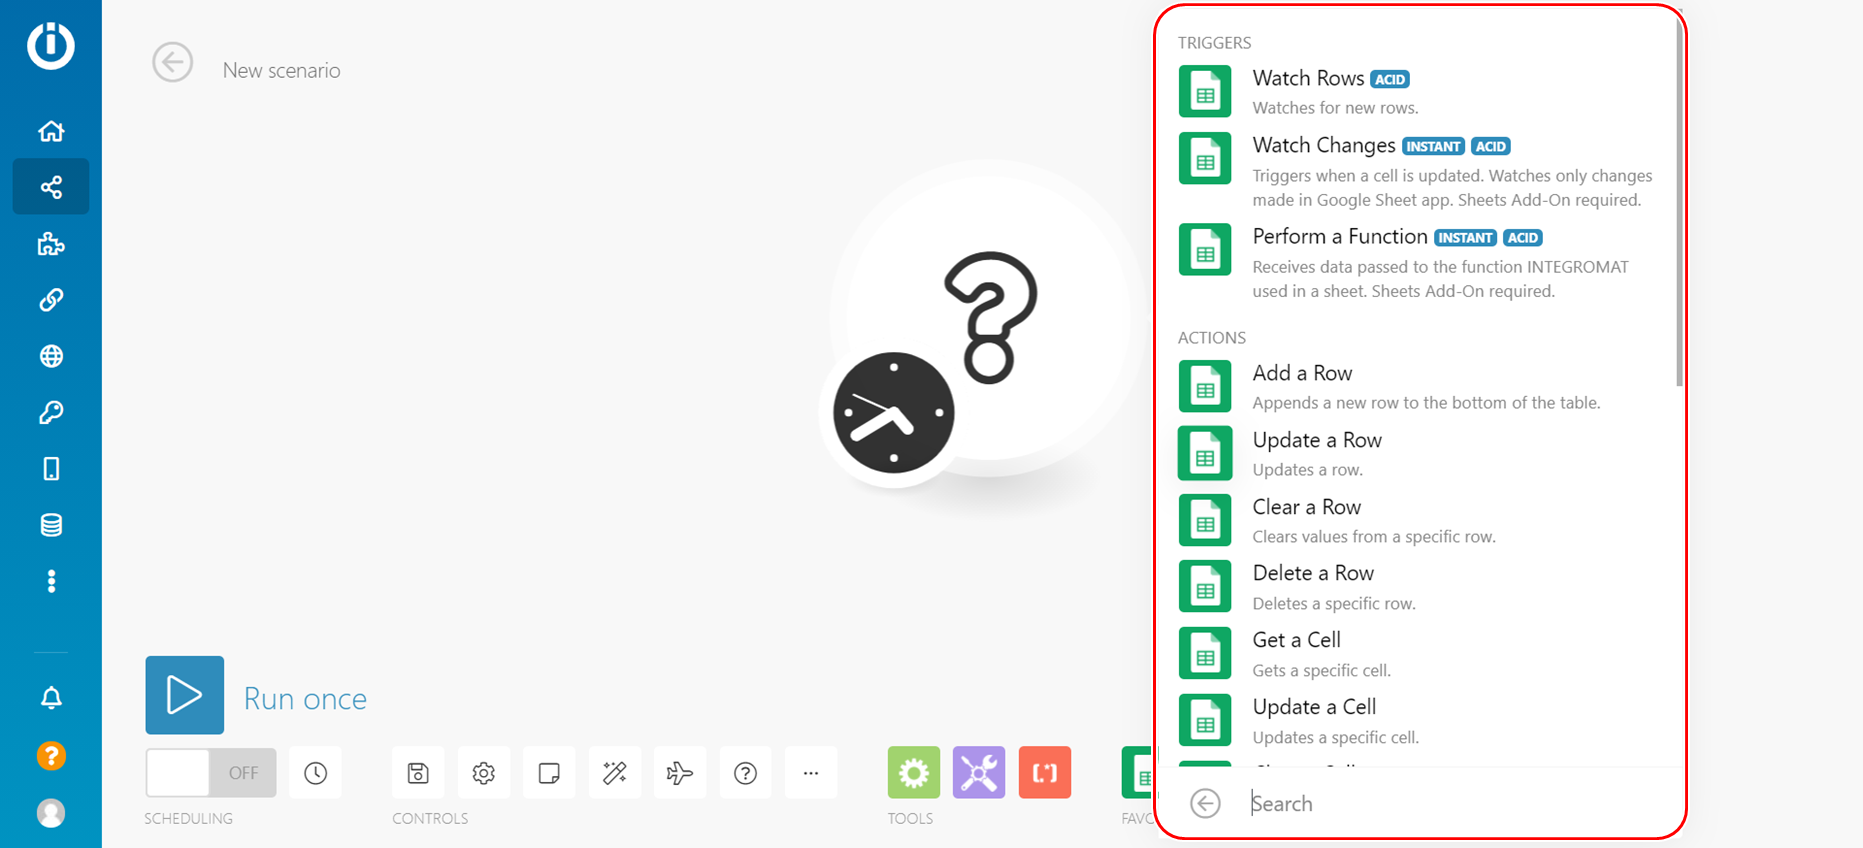This screenshot has width=1863, height=848.
Task: Save scenario with disk icon
Action: coord(418,772)
